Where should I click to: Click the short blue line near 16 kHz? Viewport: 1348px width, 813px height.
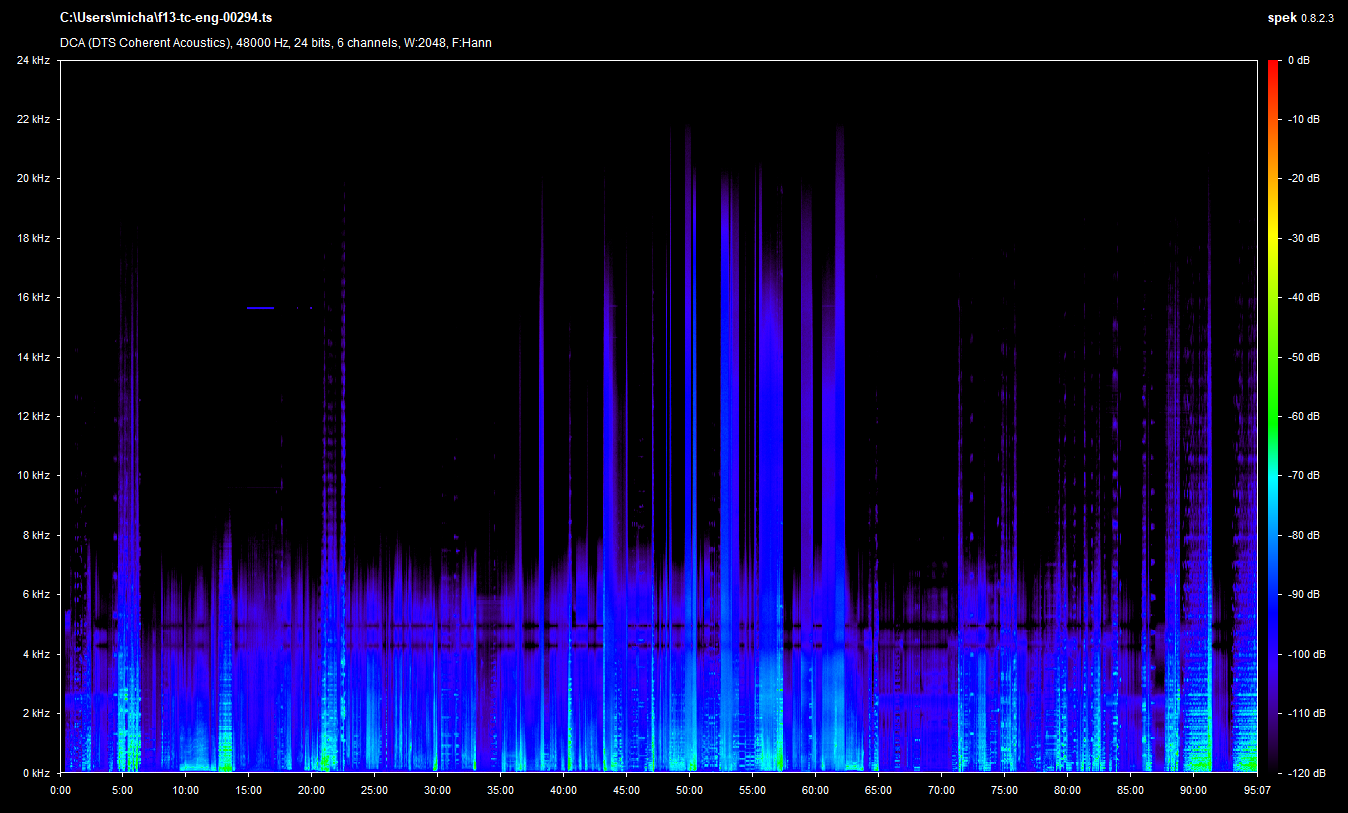(260, 308)
